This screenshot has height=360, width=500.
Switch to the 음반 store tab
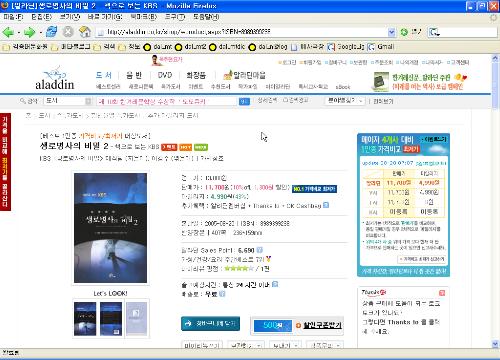(134, 75)
